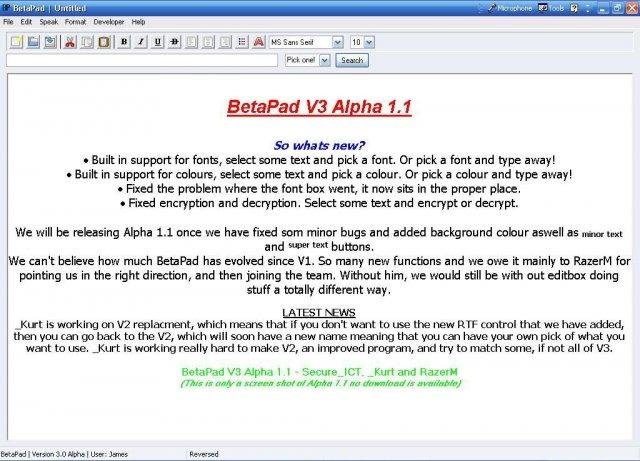
Task: Toggle strikethrough formatting in the toolbar
Action: [x=174, y=42]
